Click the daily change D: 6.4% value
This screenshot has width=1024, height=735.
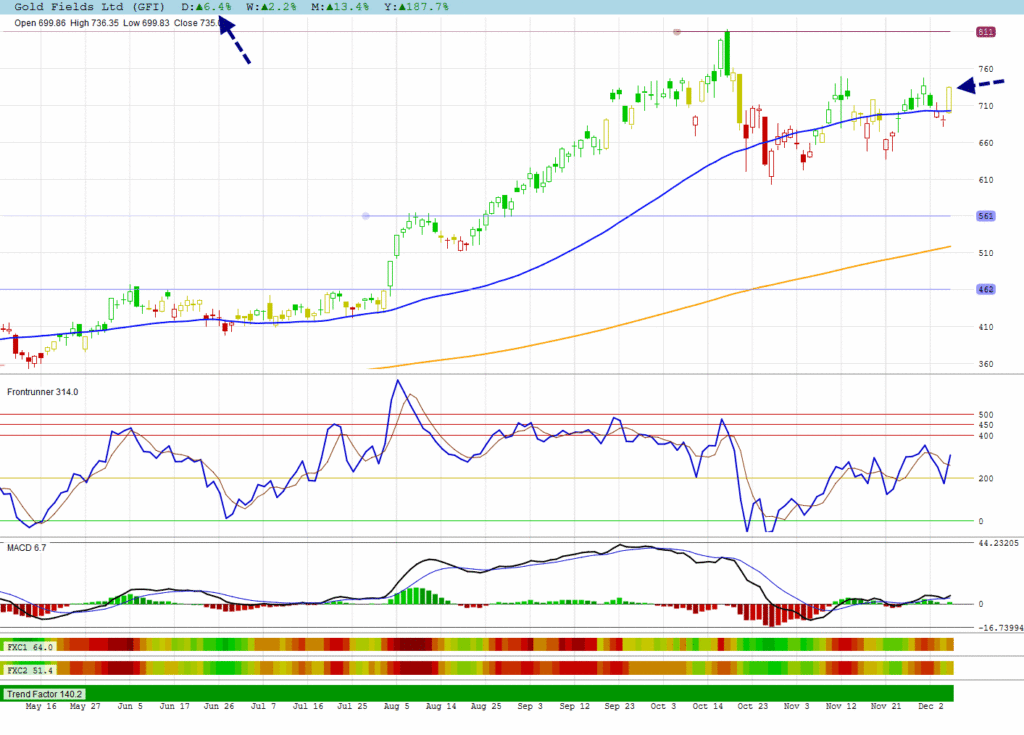(x=206, y=7)
